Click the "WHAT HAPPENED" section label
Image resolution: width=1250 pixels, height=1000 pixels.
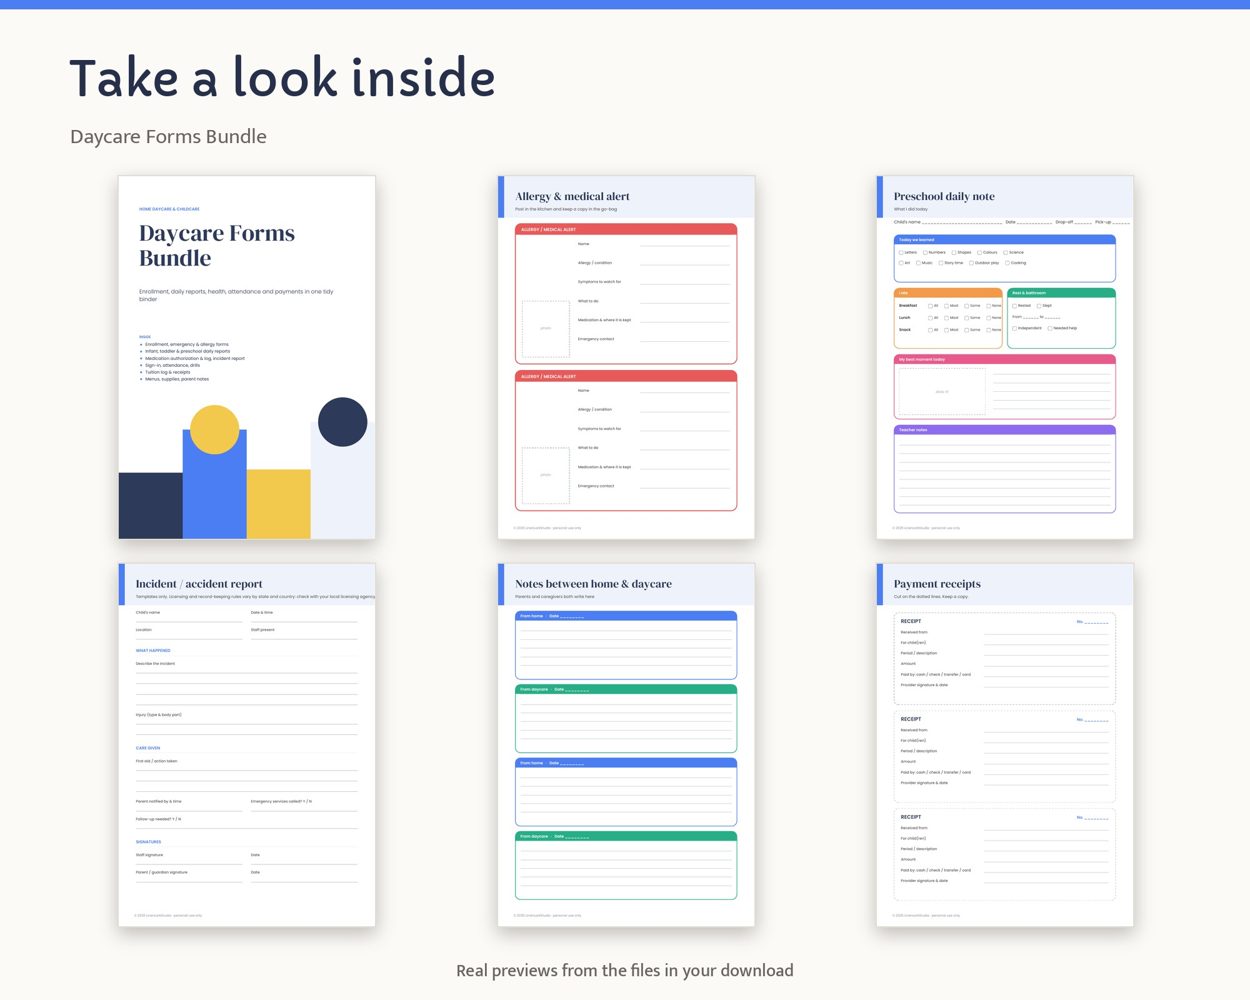click(153, 650)
